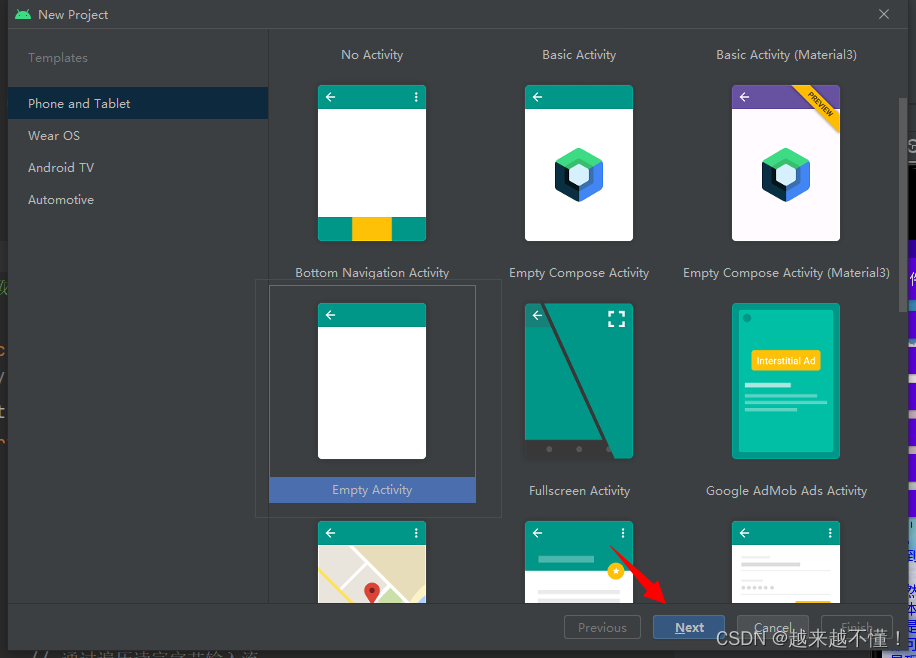Select the Phone and Tablet template category
The image size is (916, 658).
(138, 103)
